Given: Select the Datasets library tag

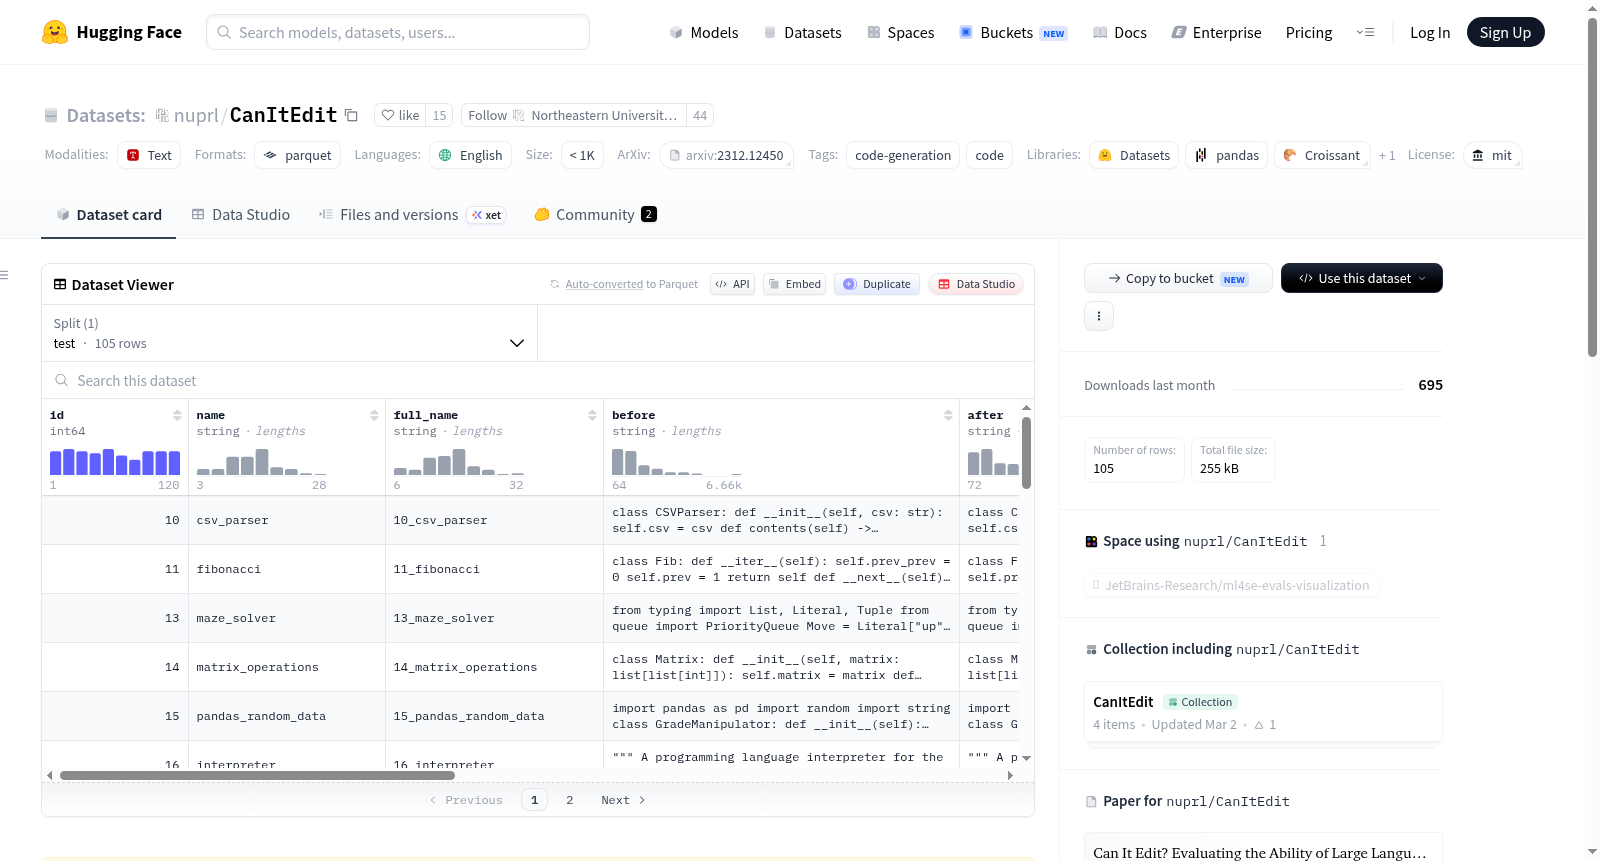Looking at the screenshot, I should click(x=1134, y=155).
